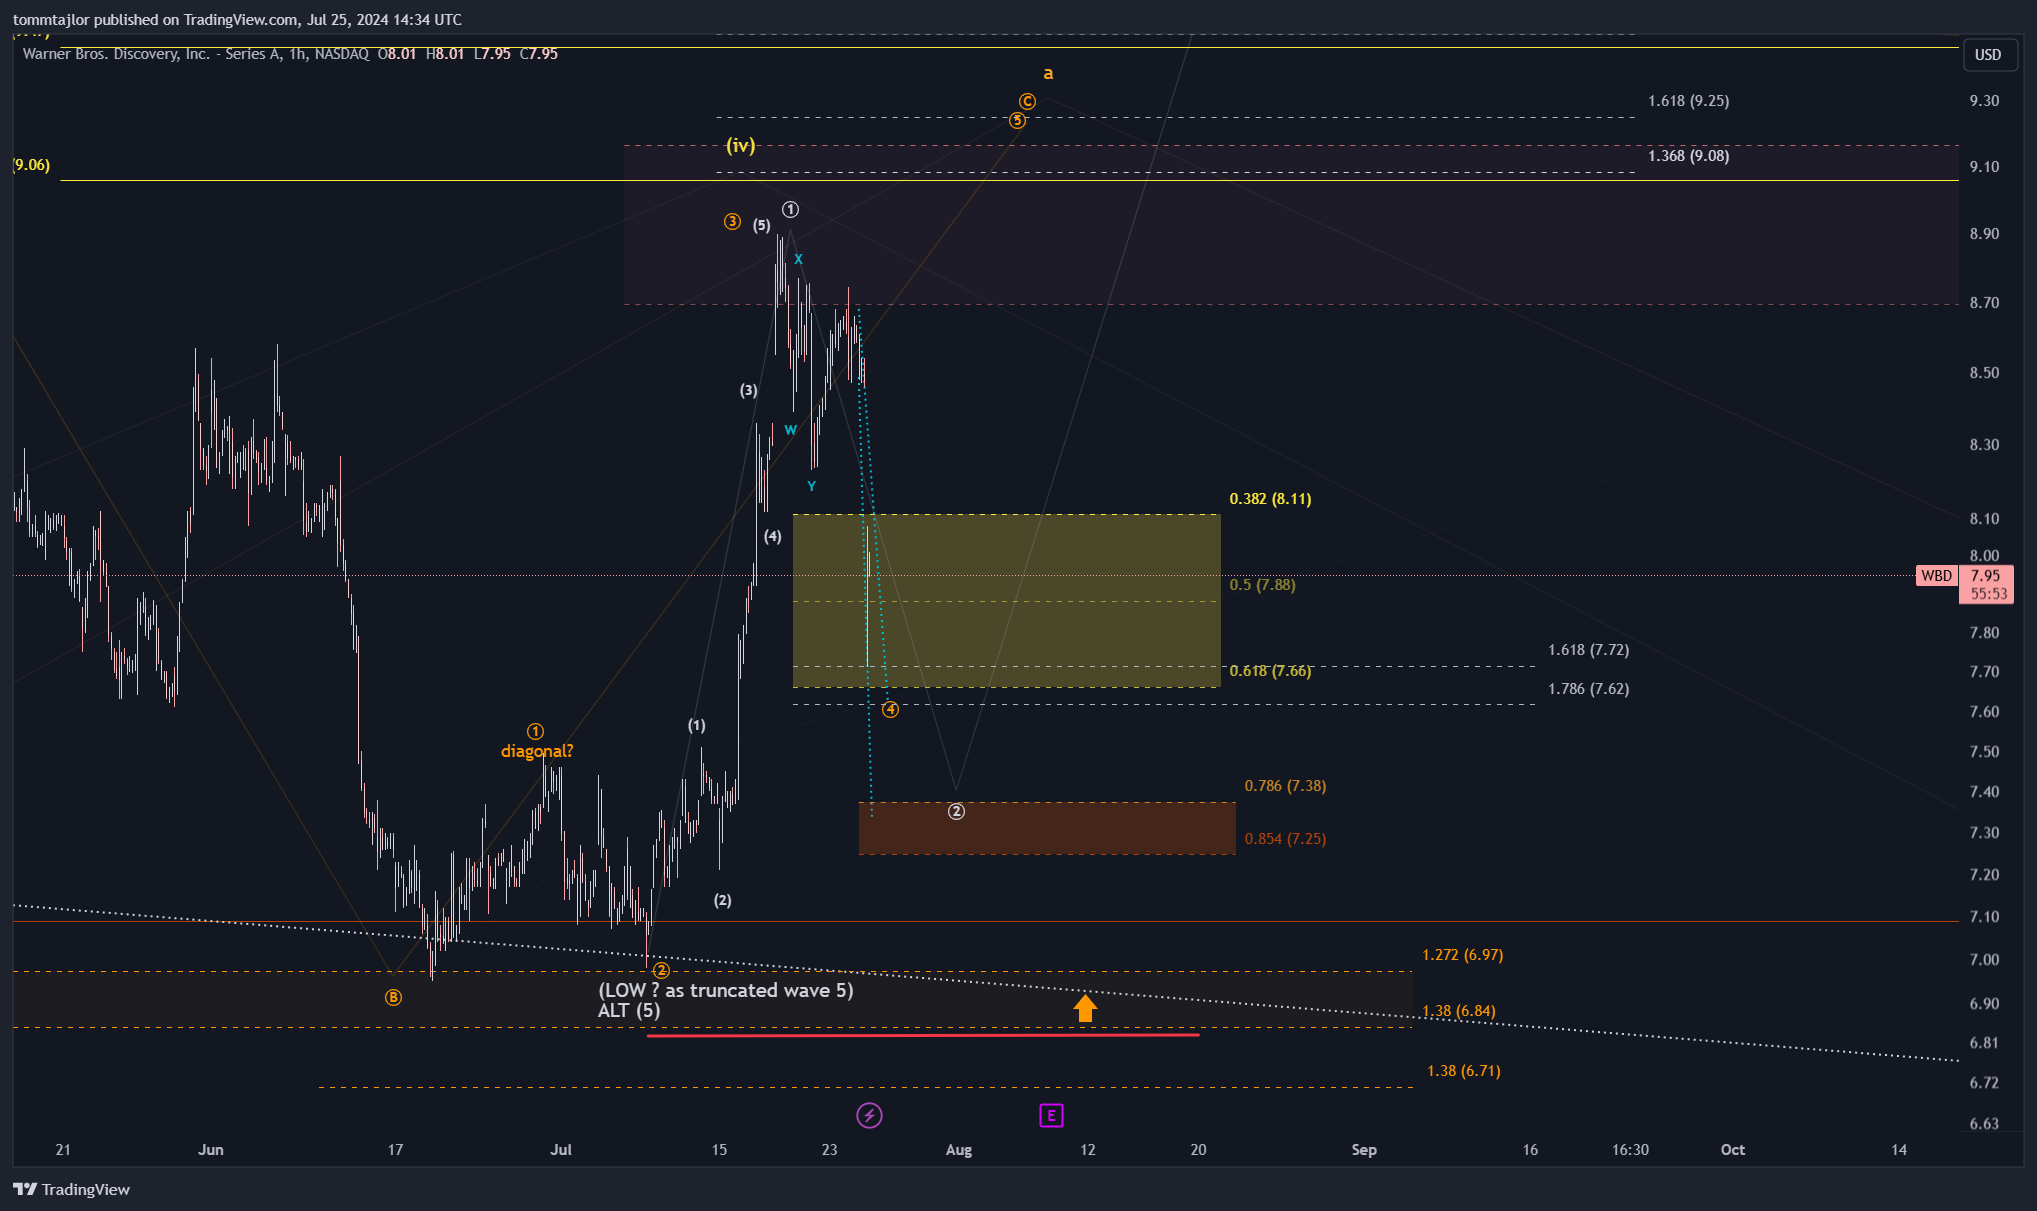The image size is (2037, 1211).
Task: Click the white (3) wave label
Action: 748,391
